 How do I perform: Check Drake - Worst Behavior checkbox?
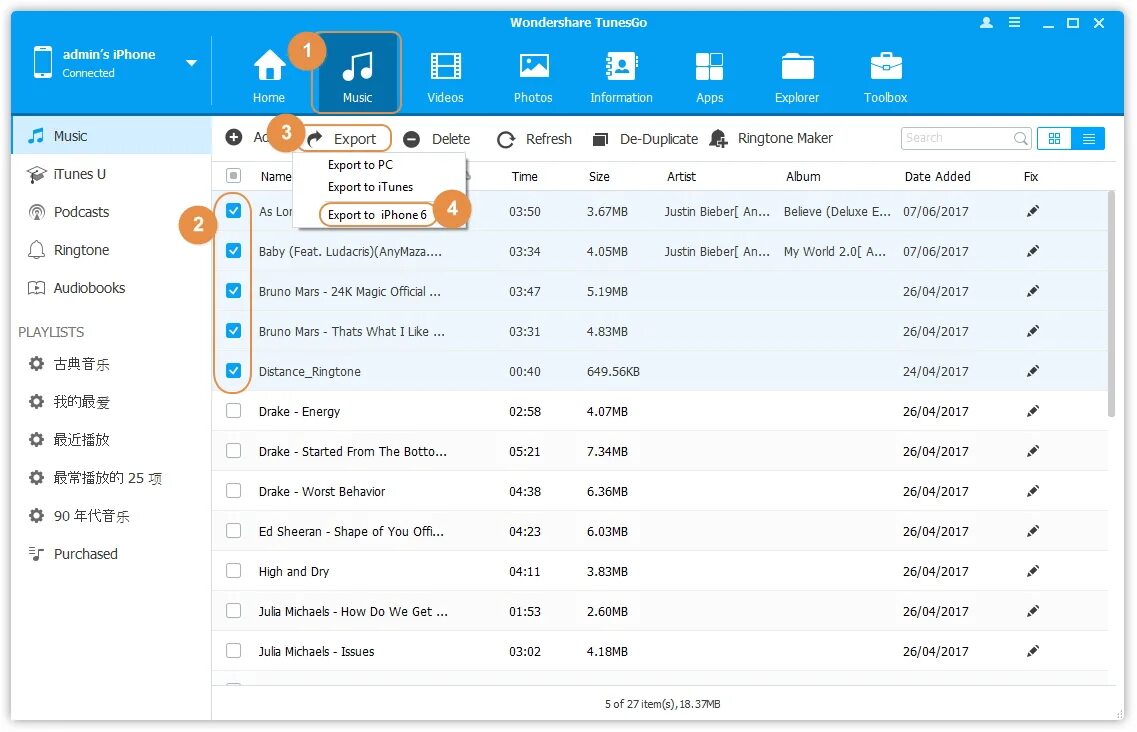[233, 490]
